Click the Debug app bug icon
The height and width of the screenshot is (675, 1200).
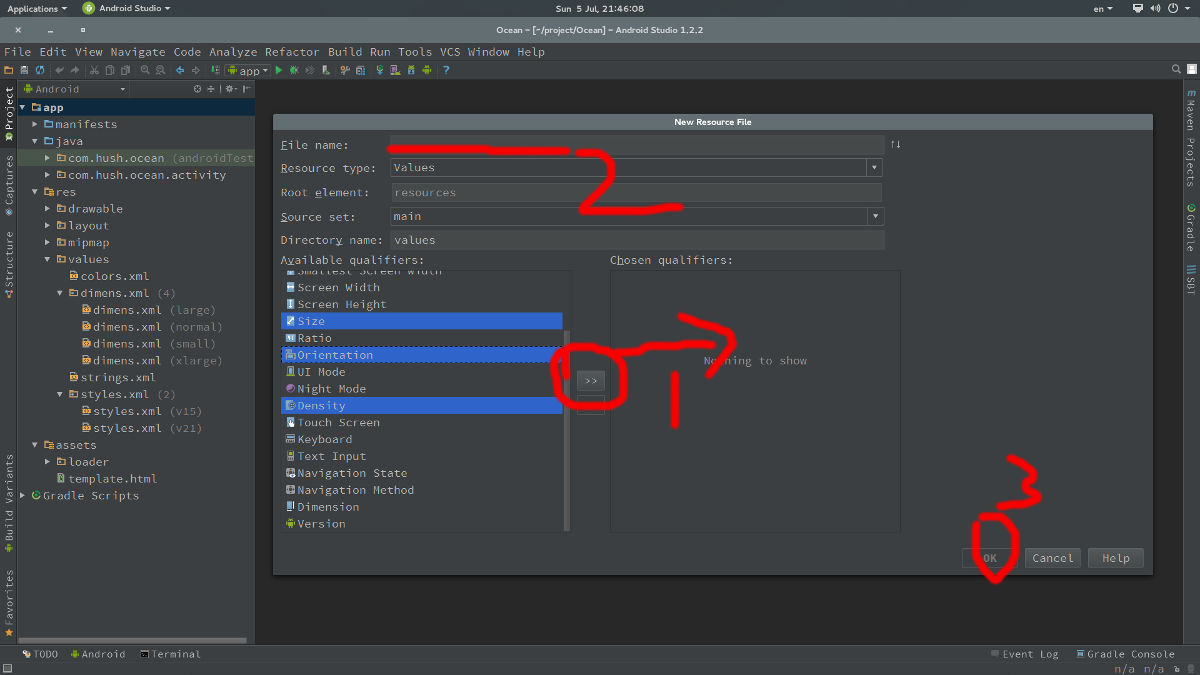coord(294,70)
